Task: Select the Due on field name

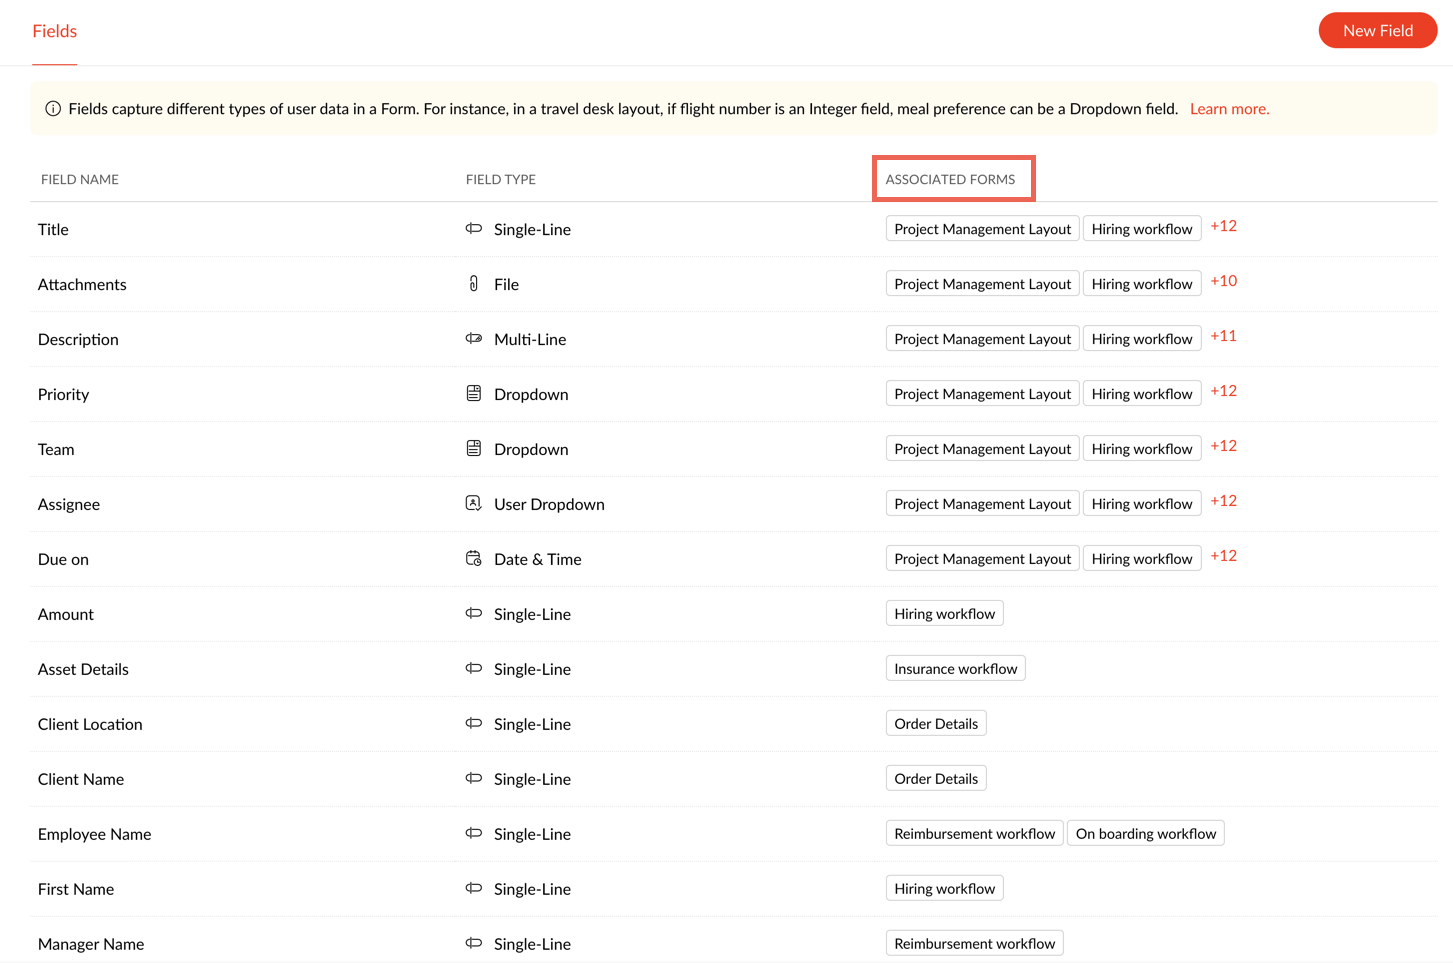Action: [63, 560]
